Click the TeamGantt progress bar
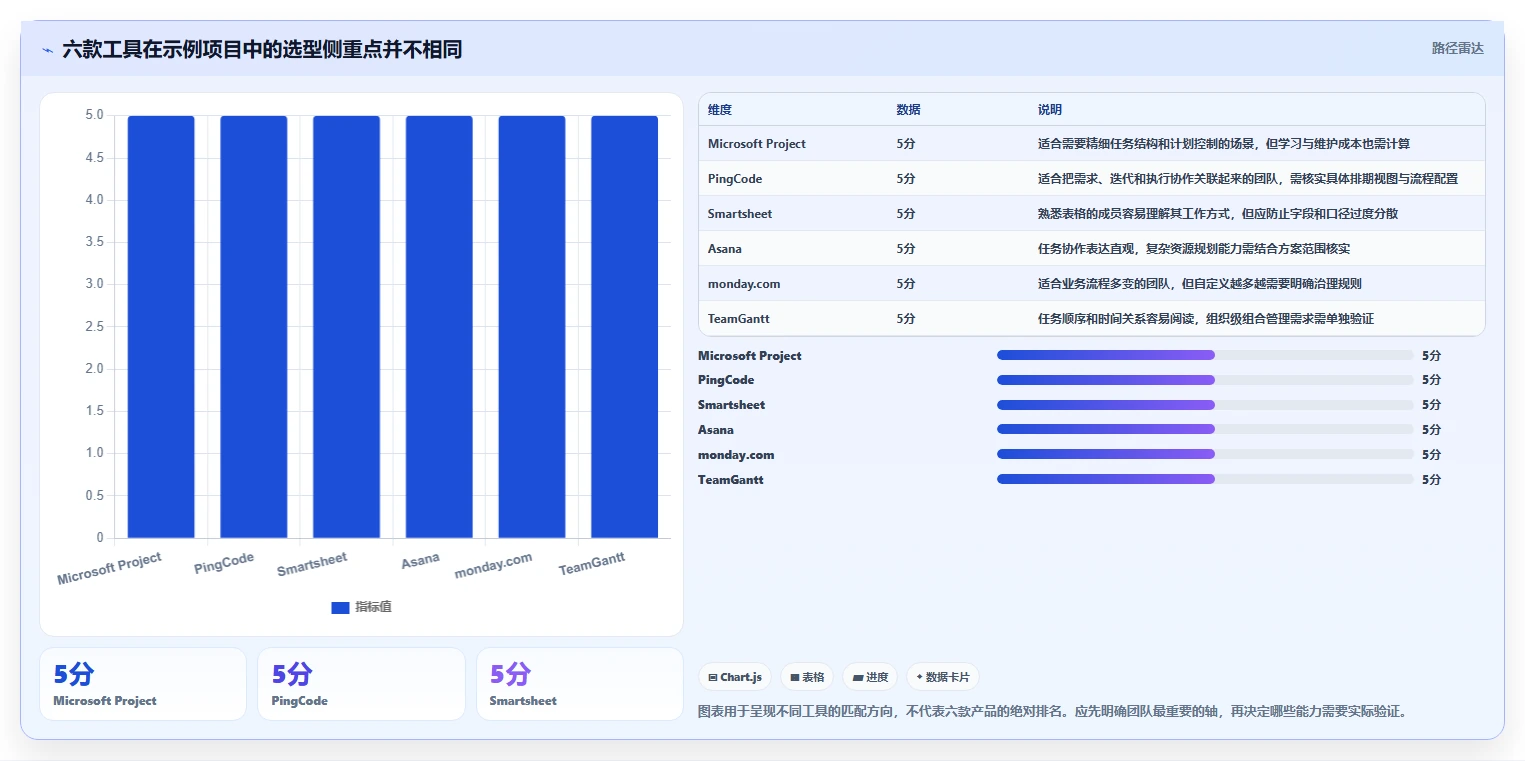1525x761 pixels. pos(1205,480)
